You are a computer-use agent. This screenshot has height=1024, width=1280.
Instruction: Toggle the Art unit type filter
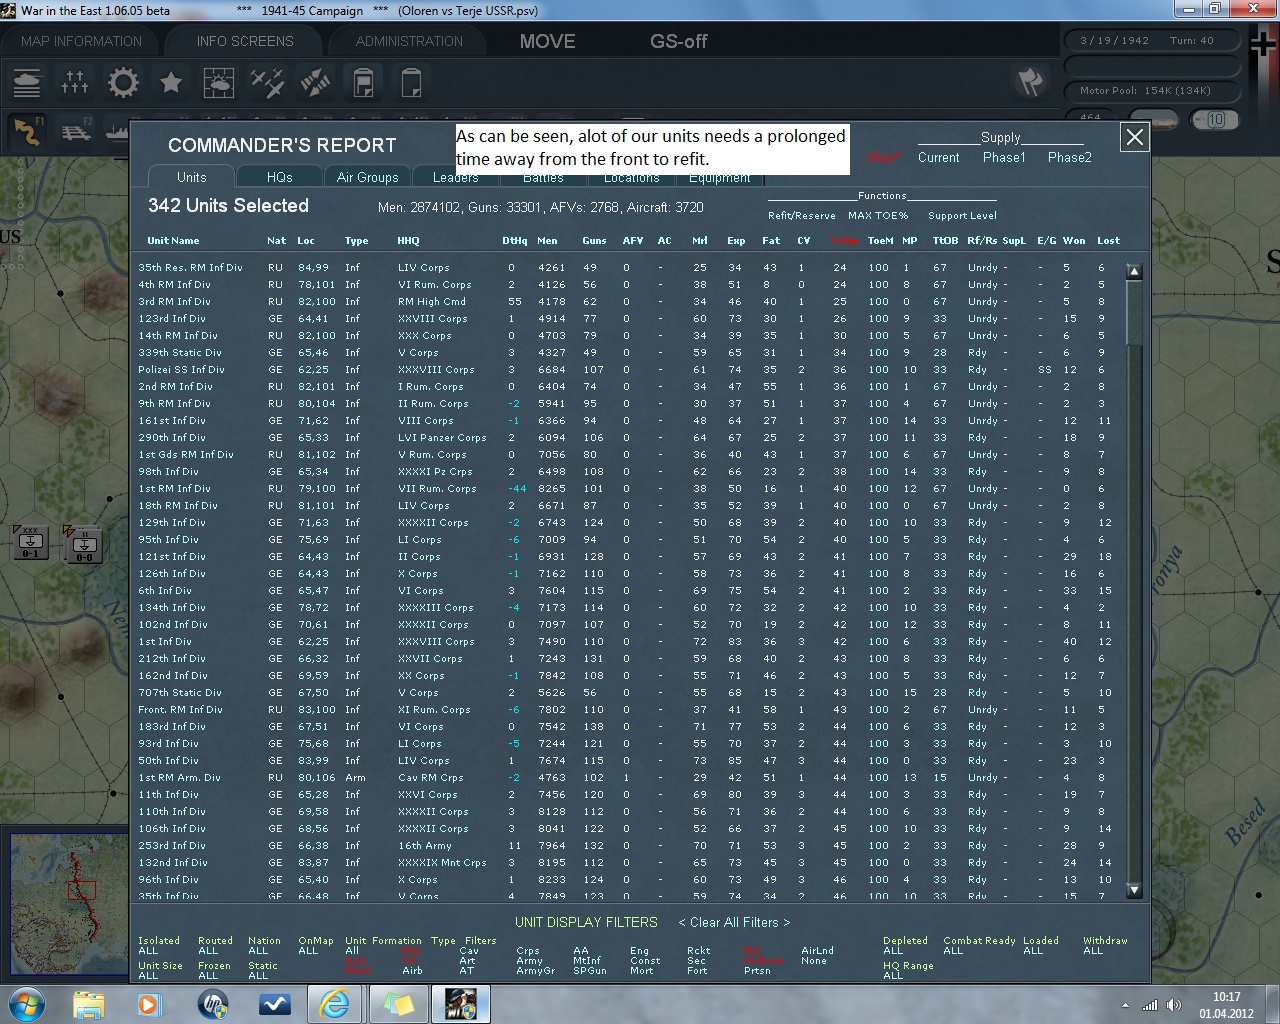point(466,961)
